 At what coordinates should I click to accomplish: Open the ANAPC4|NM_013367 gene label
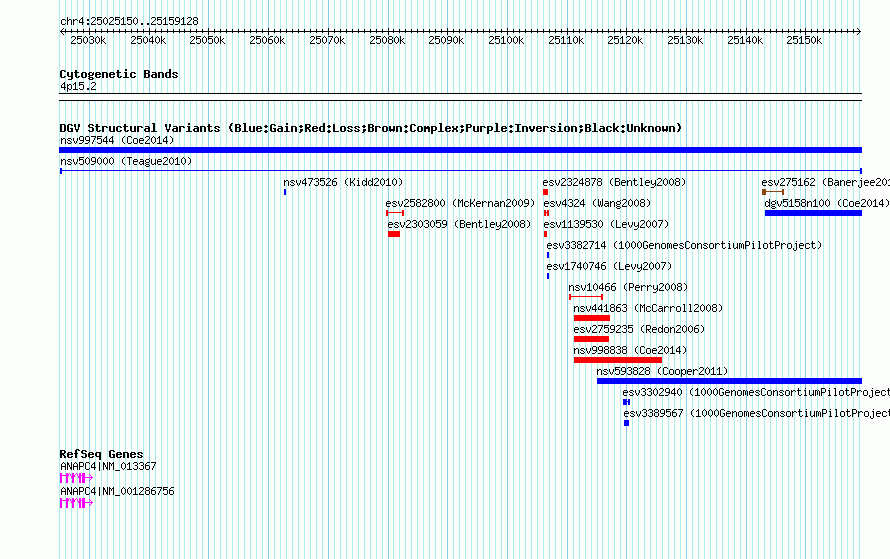(x=108, y=466)
